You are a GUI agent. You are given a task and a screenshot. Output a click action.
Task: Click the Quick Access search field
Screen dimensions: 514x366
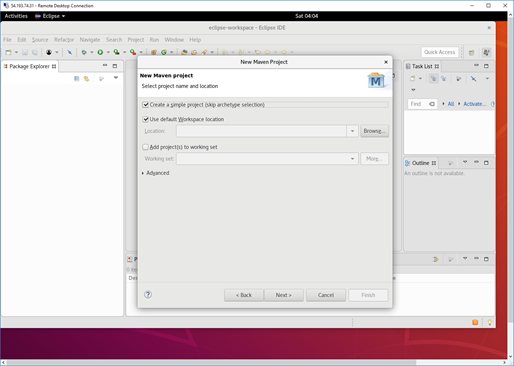tap(440, 52)
